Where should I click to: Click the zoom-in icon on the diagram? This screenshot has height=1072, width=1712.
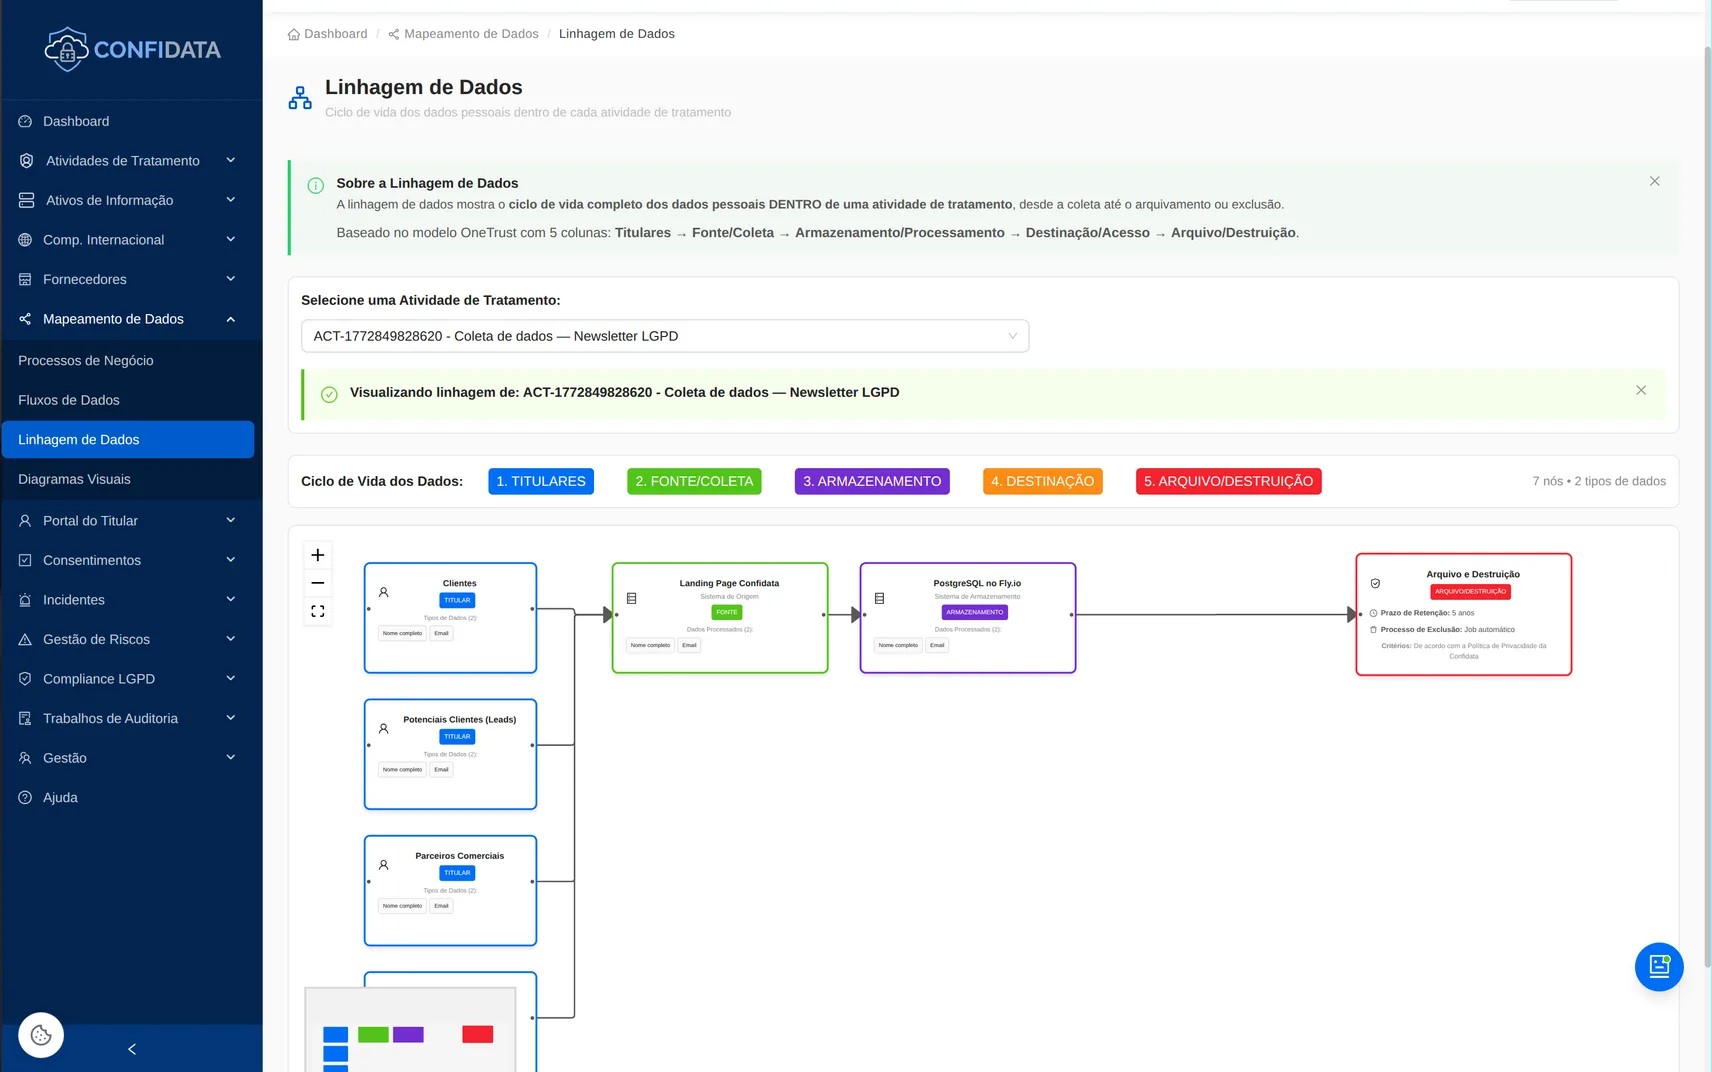(318, 554)
